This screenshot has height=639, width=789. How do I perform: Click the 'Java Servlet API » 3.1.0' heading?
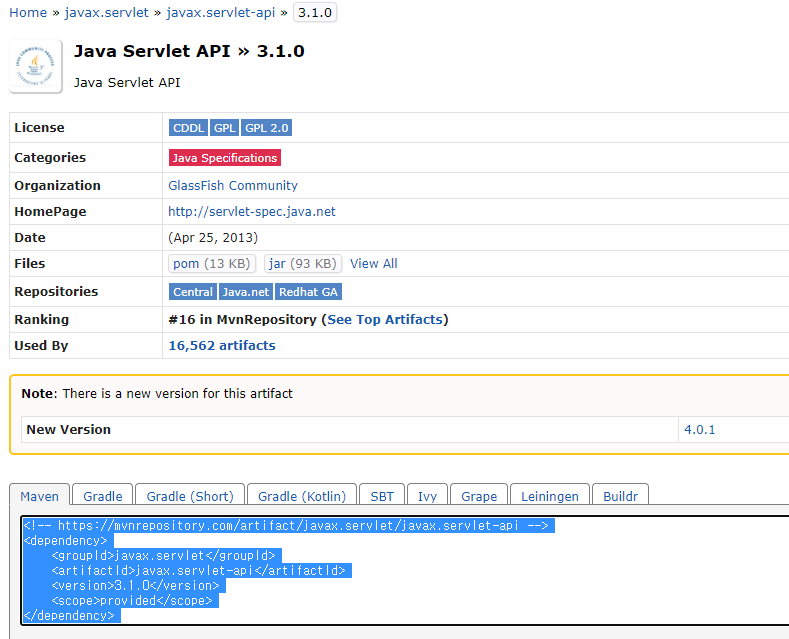point(189,51)
